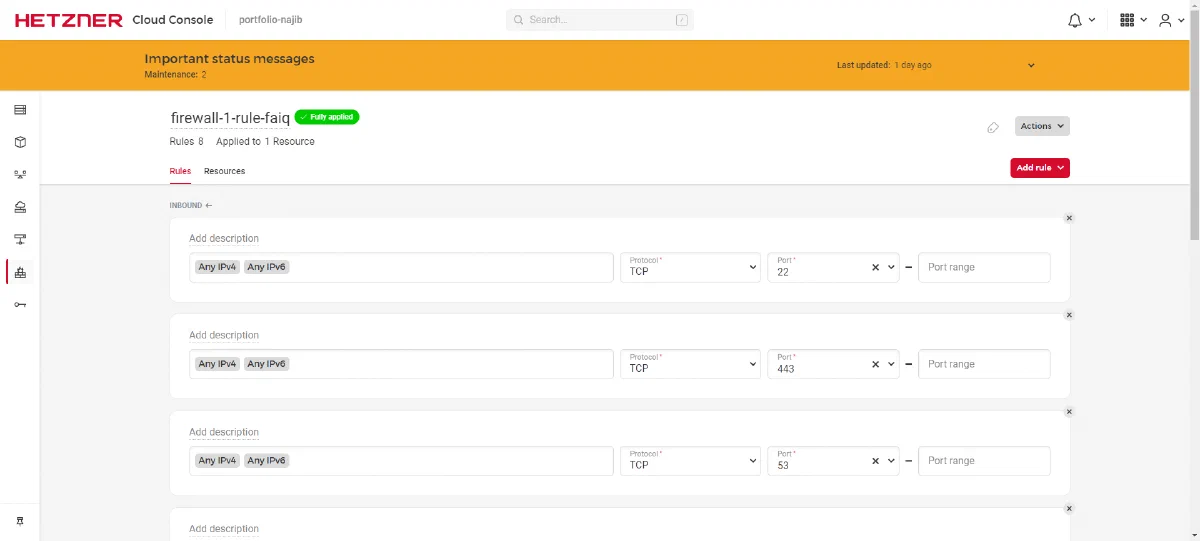Click Port range field for port 22 rule
The width and height of the screenshot is (1200, 541).
point(984,267)
